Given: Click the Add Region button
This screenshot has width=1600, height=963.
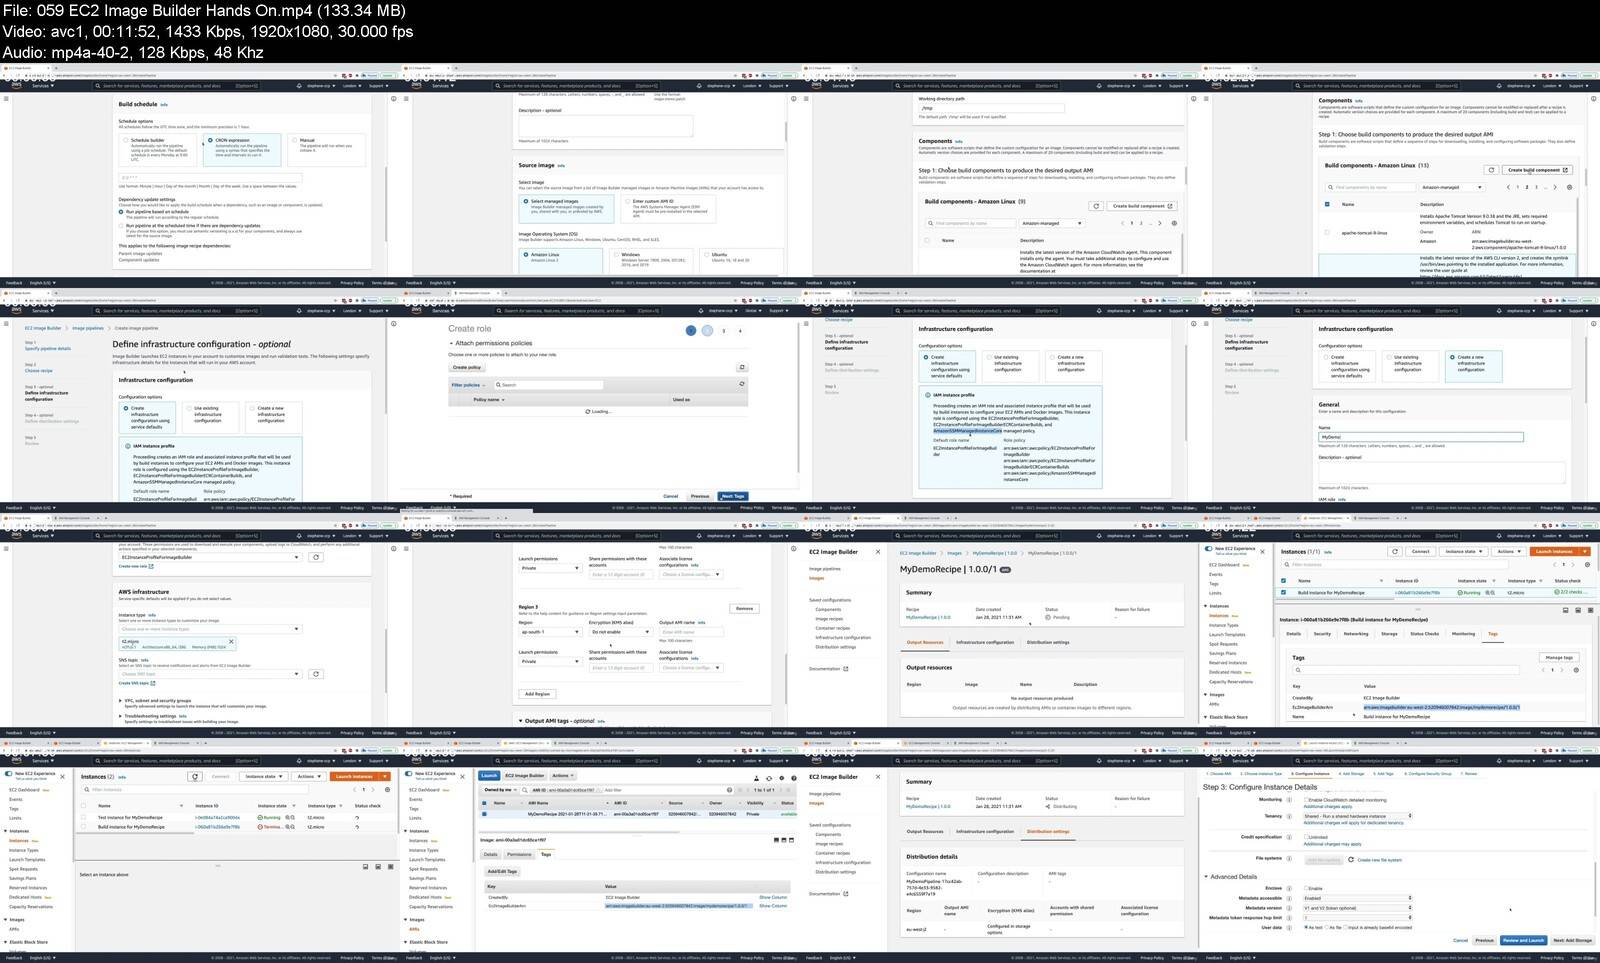Looking at the screenshot, I should pyautogui.click(x=537, y=693).
